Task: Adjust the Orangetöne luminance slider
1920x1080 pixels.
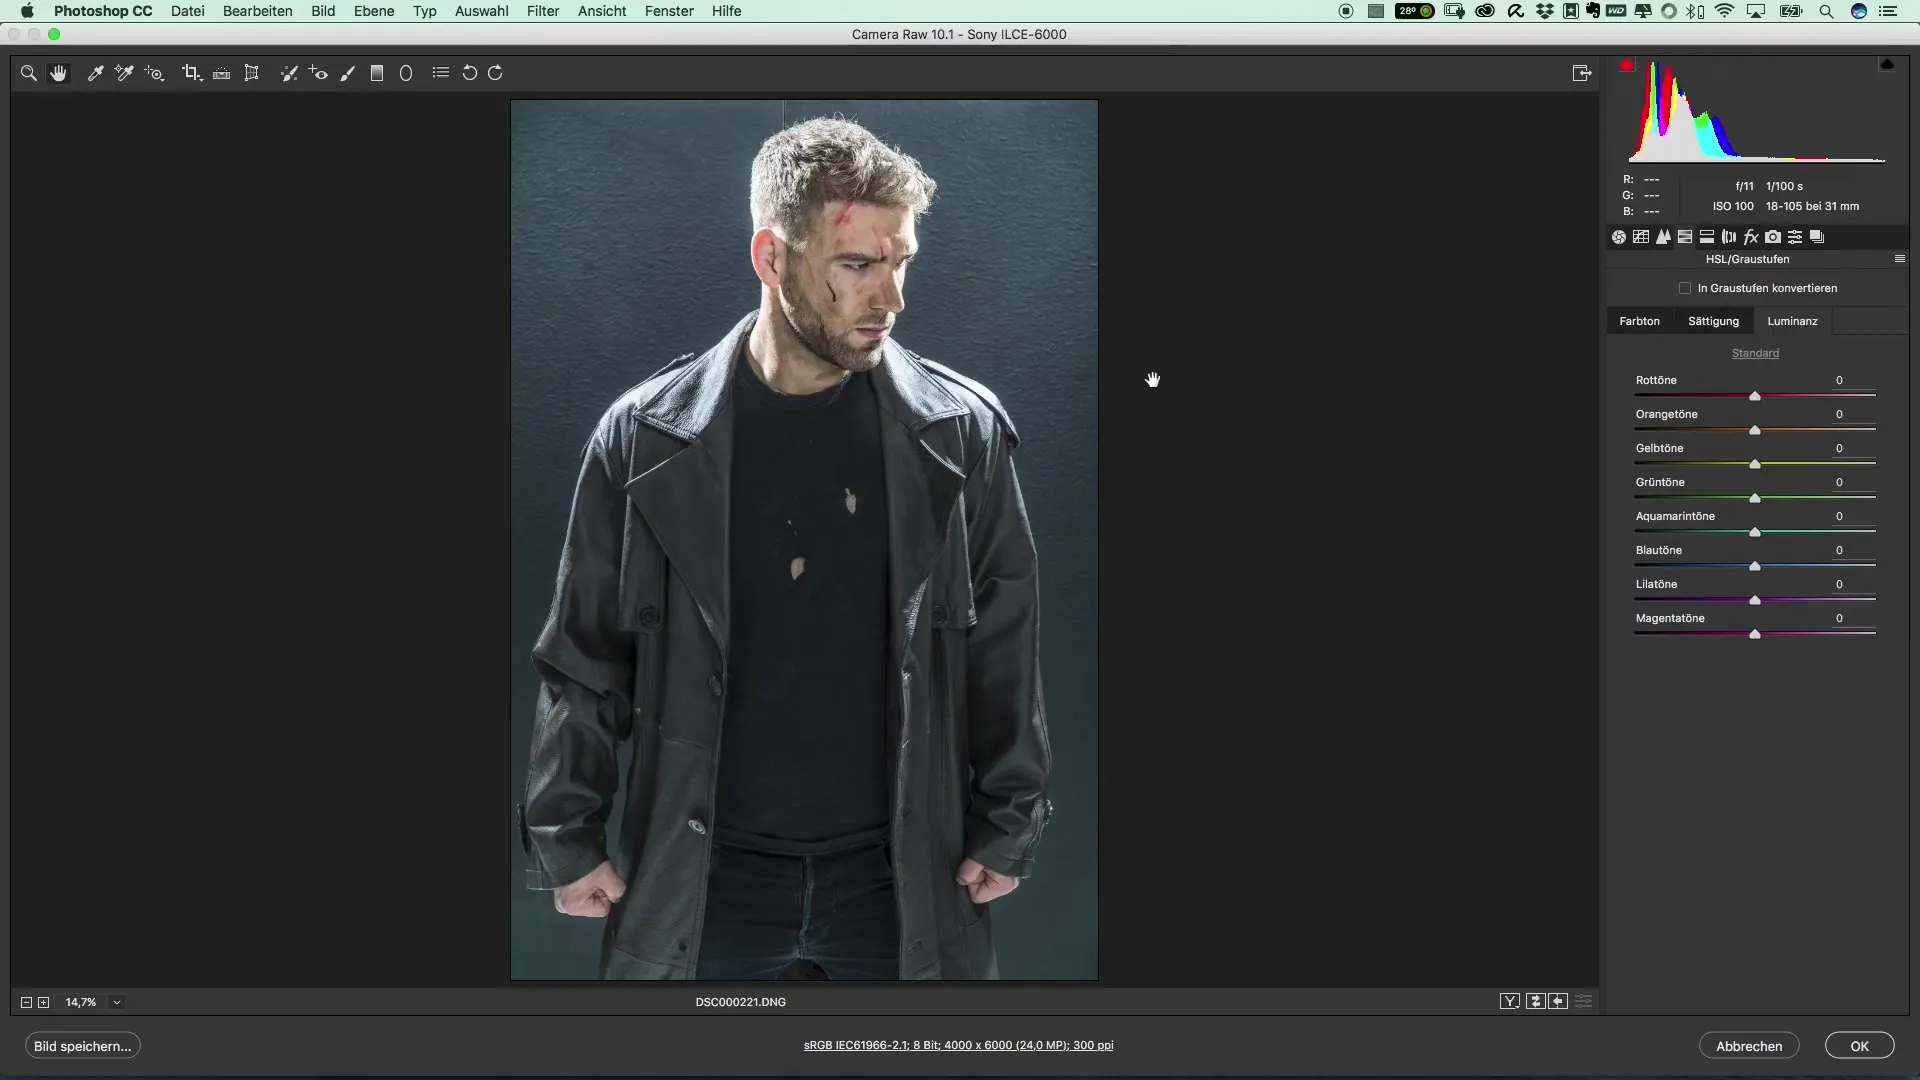Action: tap(1755, 430)
